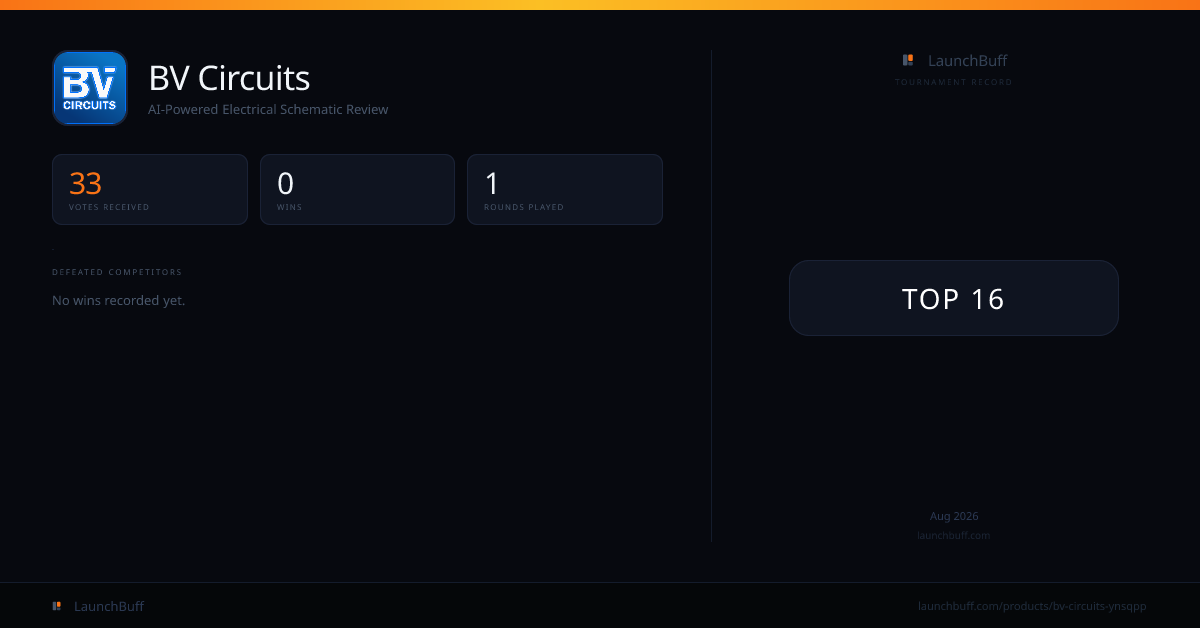This screenshot has height=628, width=1200.
Task: Open the 0 Wins stat card
Action: pos(357,189)
